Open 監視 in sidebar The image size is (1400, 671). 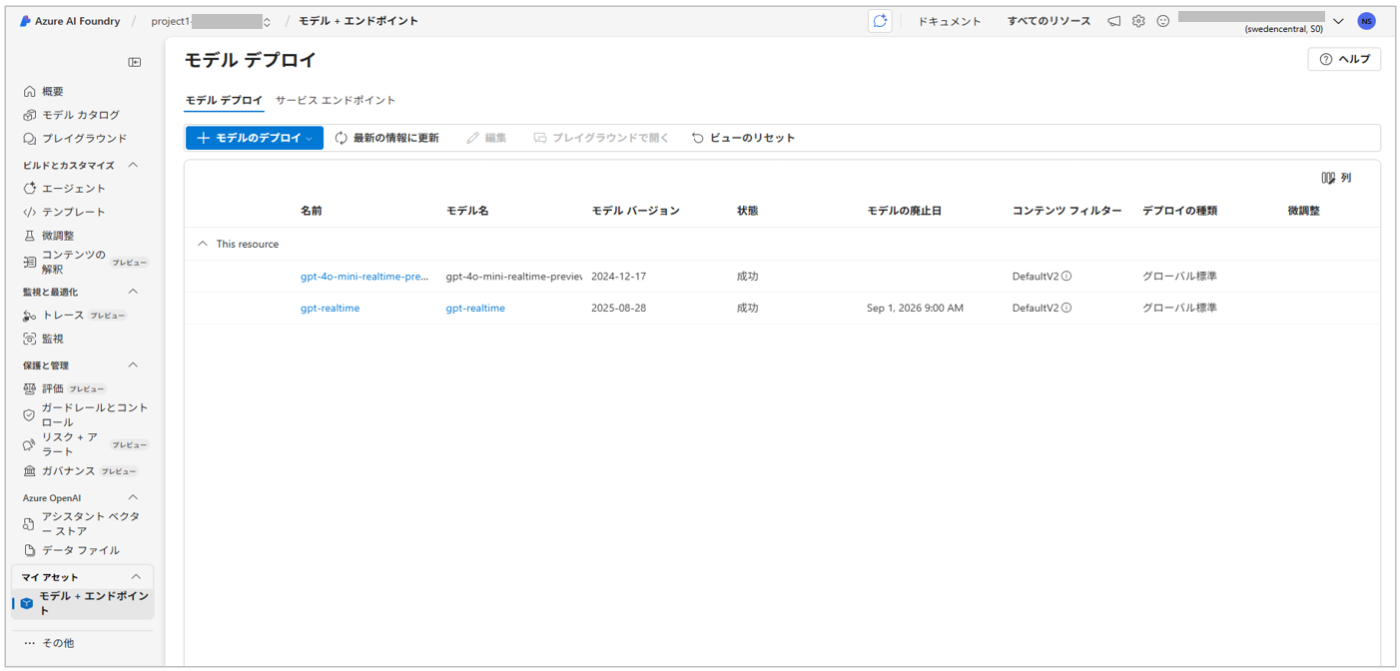[x=43, y=339]
